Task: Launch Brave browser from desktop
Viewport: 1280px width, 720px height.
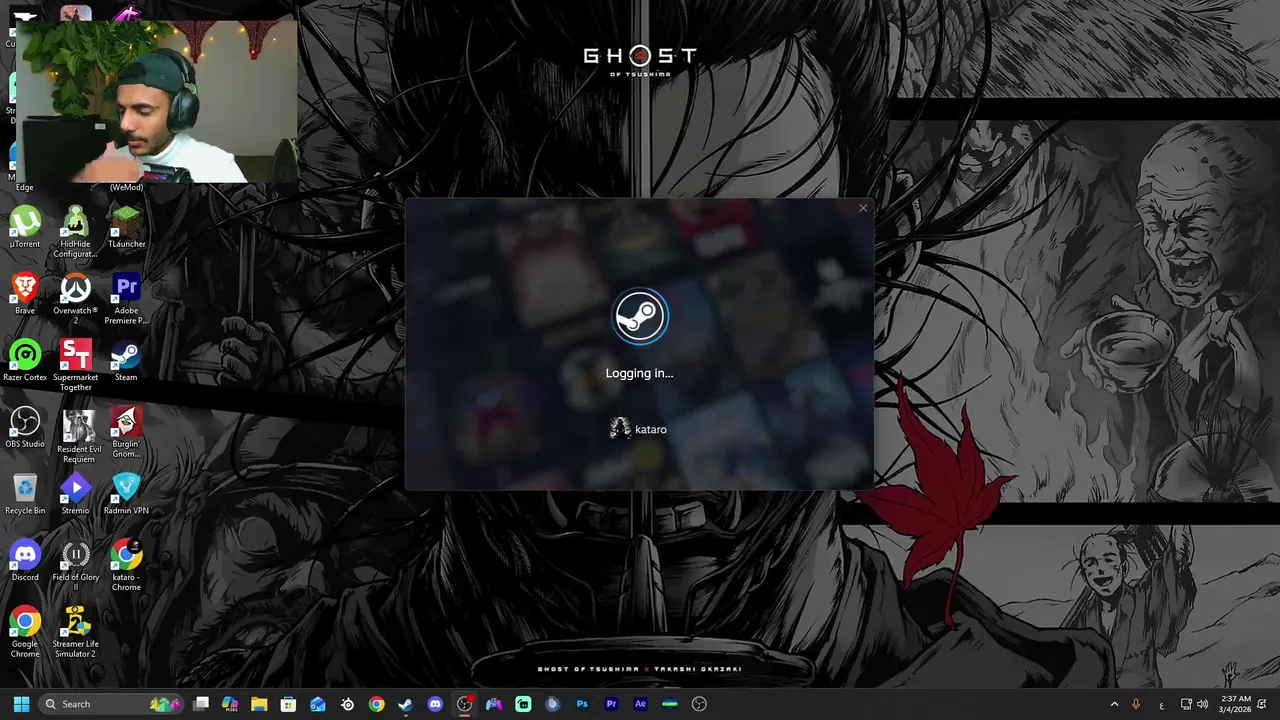Action: tap(25, 294)
